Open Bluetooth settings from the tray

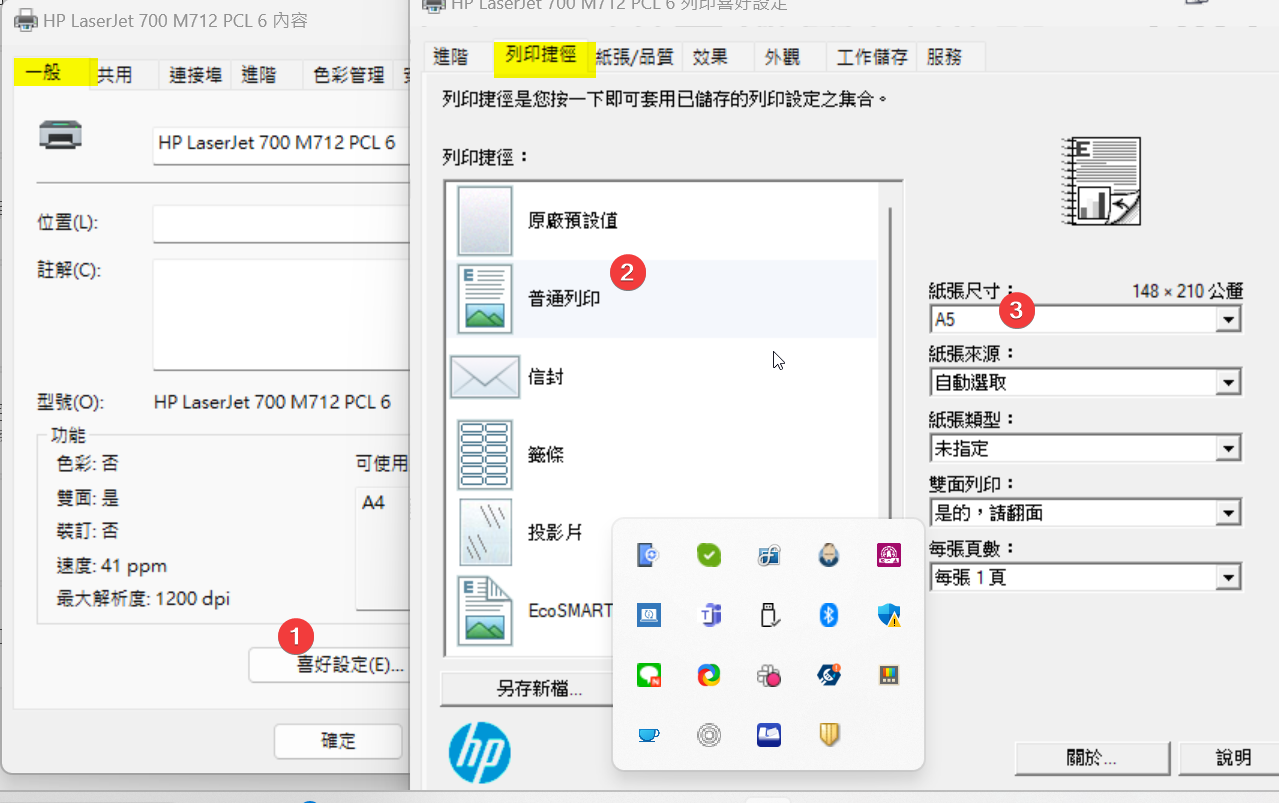coord(828,615)
